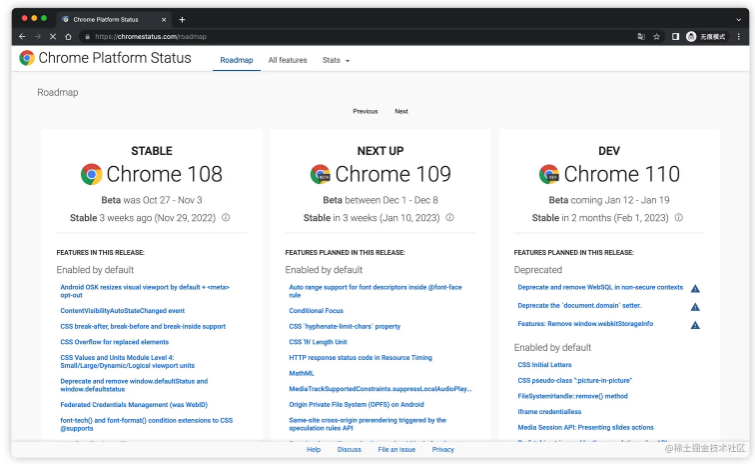Open Federated Credentials Management link
755x464 pixels.
click(x=133, y=405)
